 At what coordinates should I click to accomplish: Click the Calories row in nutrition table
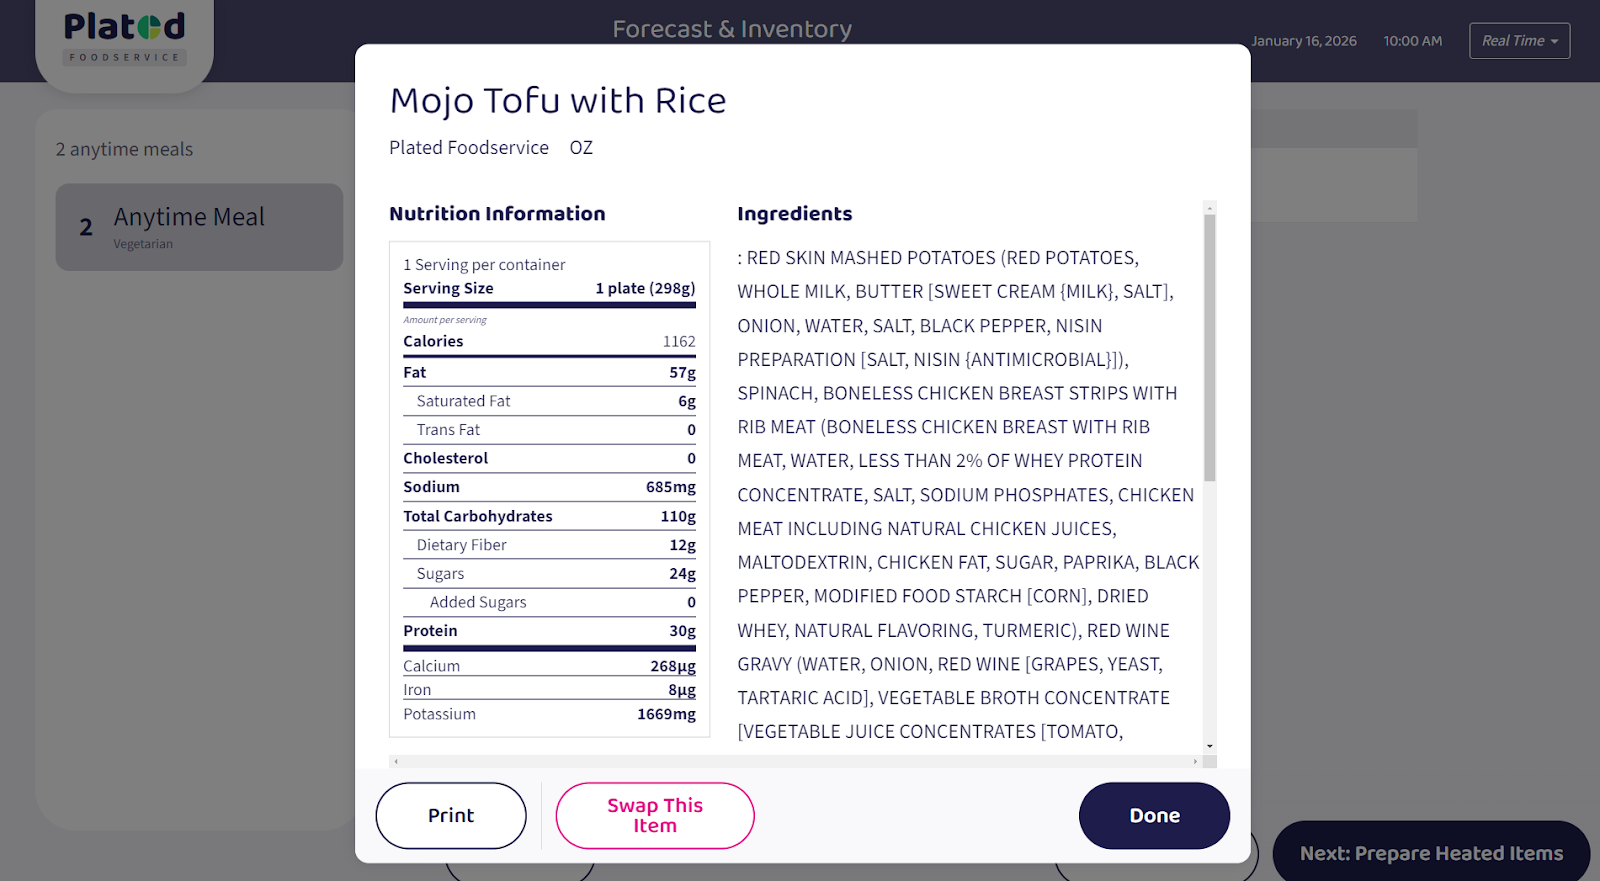(549, 342)
